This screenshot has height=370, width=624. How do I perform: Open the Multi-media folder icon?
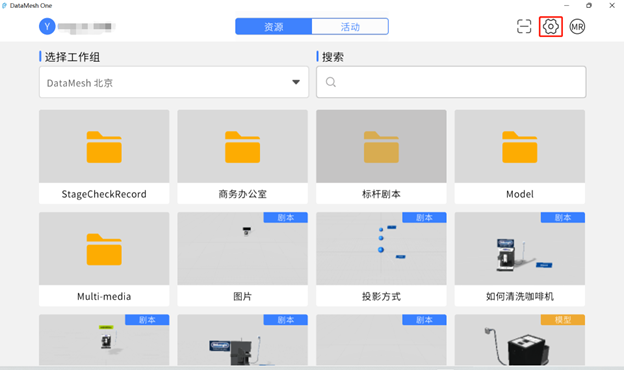click(104, 249)
